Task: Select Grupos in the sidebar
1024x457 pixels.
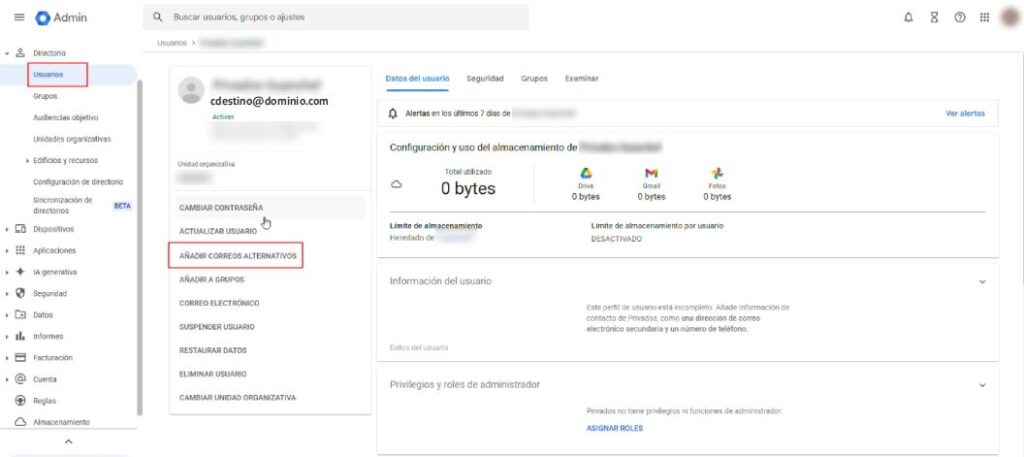Action: click(45, 96)
